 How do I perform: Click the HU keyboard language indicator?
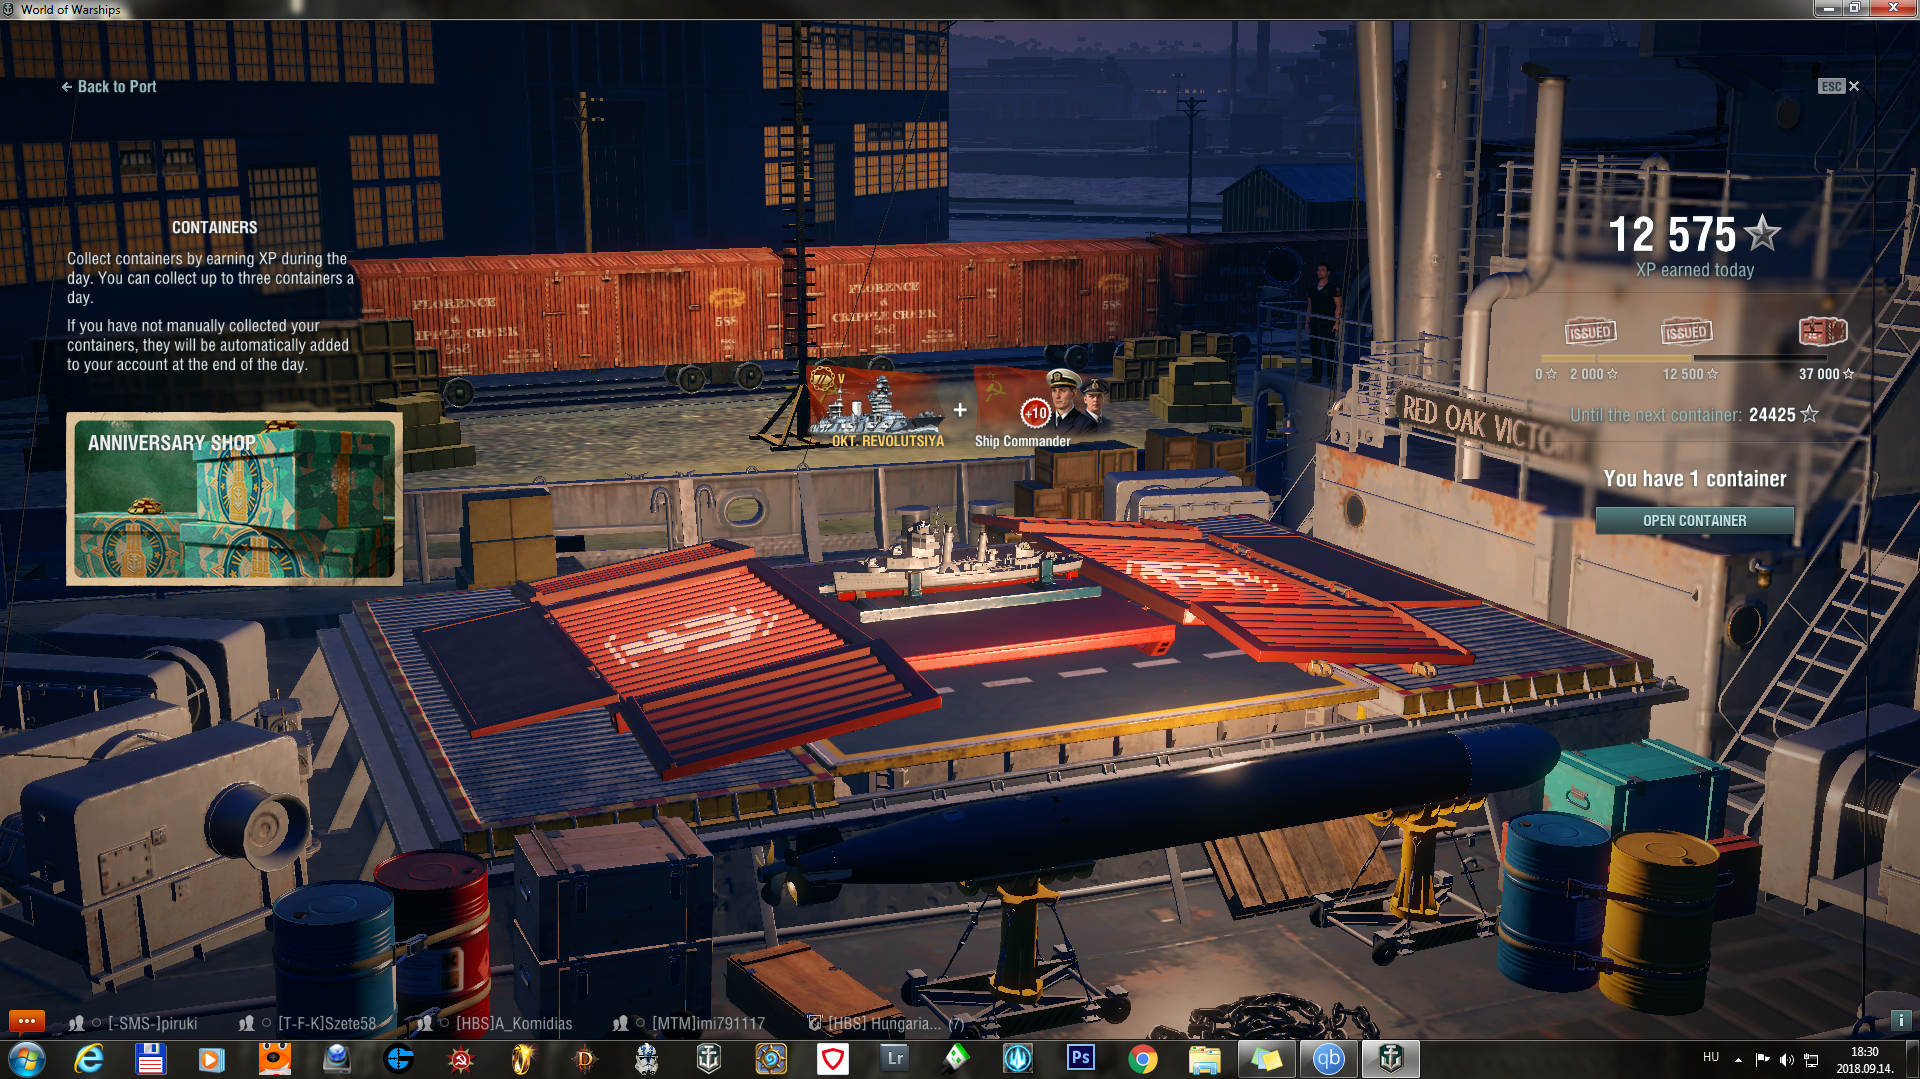coord(1711,1057)
